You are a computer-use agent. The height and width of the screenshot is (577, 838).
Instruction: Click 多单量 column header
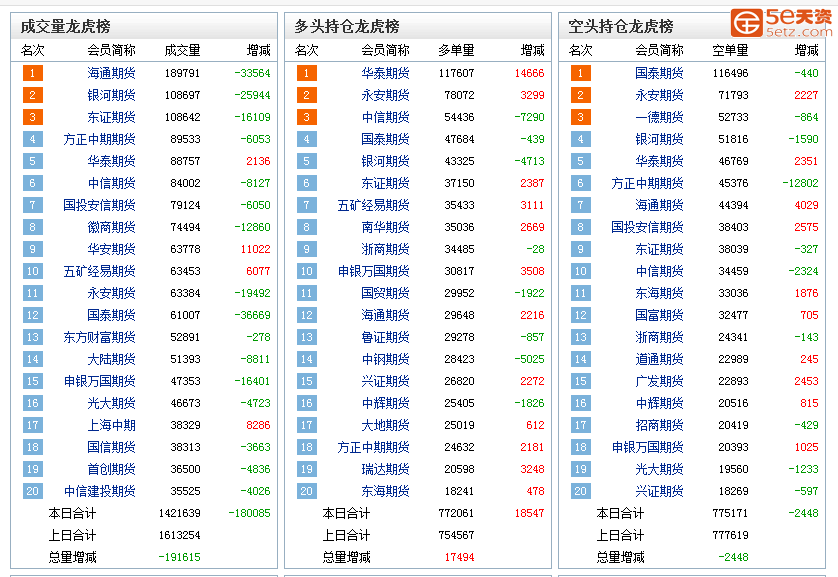coord(456,50)
